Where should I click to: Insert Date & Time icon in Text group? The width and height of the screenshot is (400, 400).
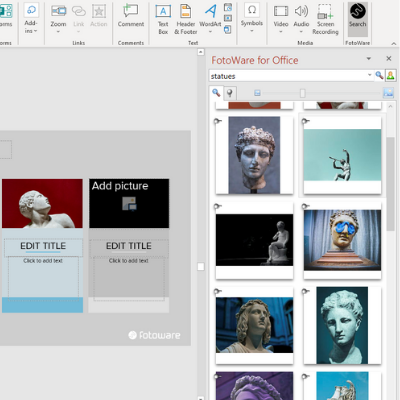[228, 7]
